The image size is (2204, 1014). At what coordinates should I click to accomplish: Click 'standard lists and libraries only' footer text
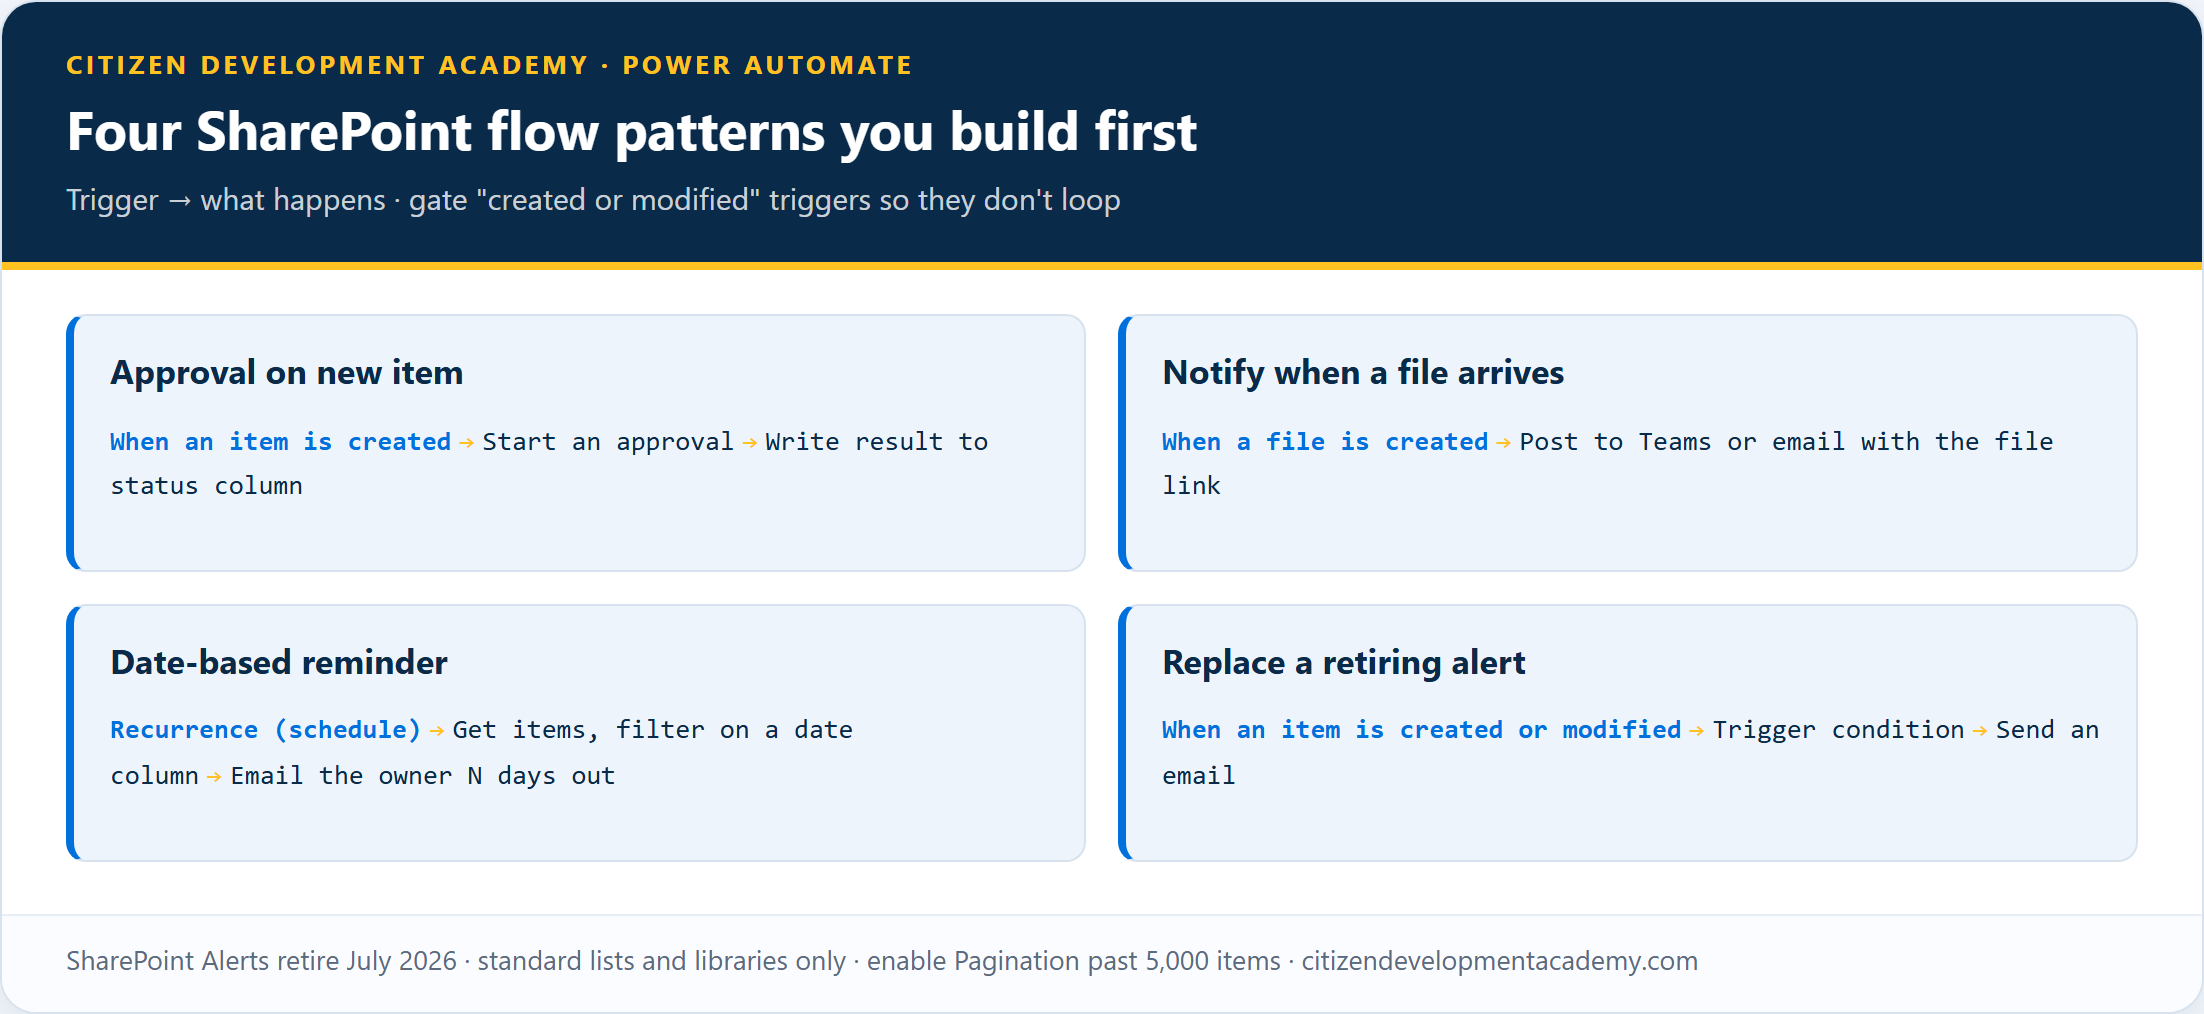(x=661, y=961)
